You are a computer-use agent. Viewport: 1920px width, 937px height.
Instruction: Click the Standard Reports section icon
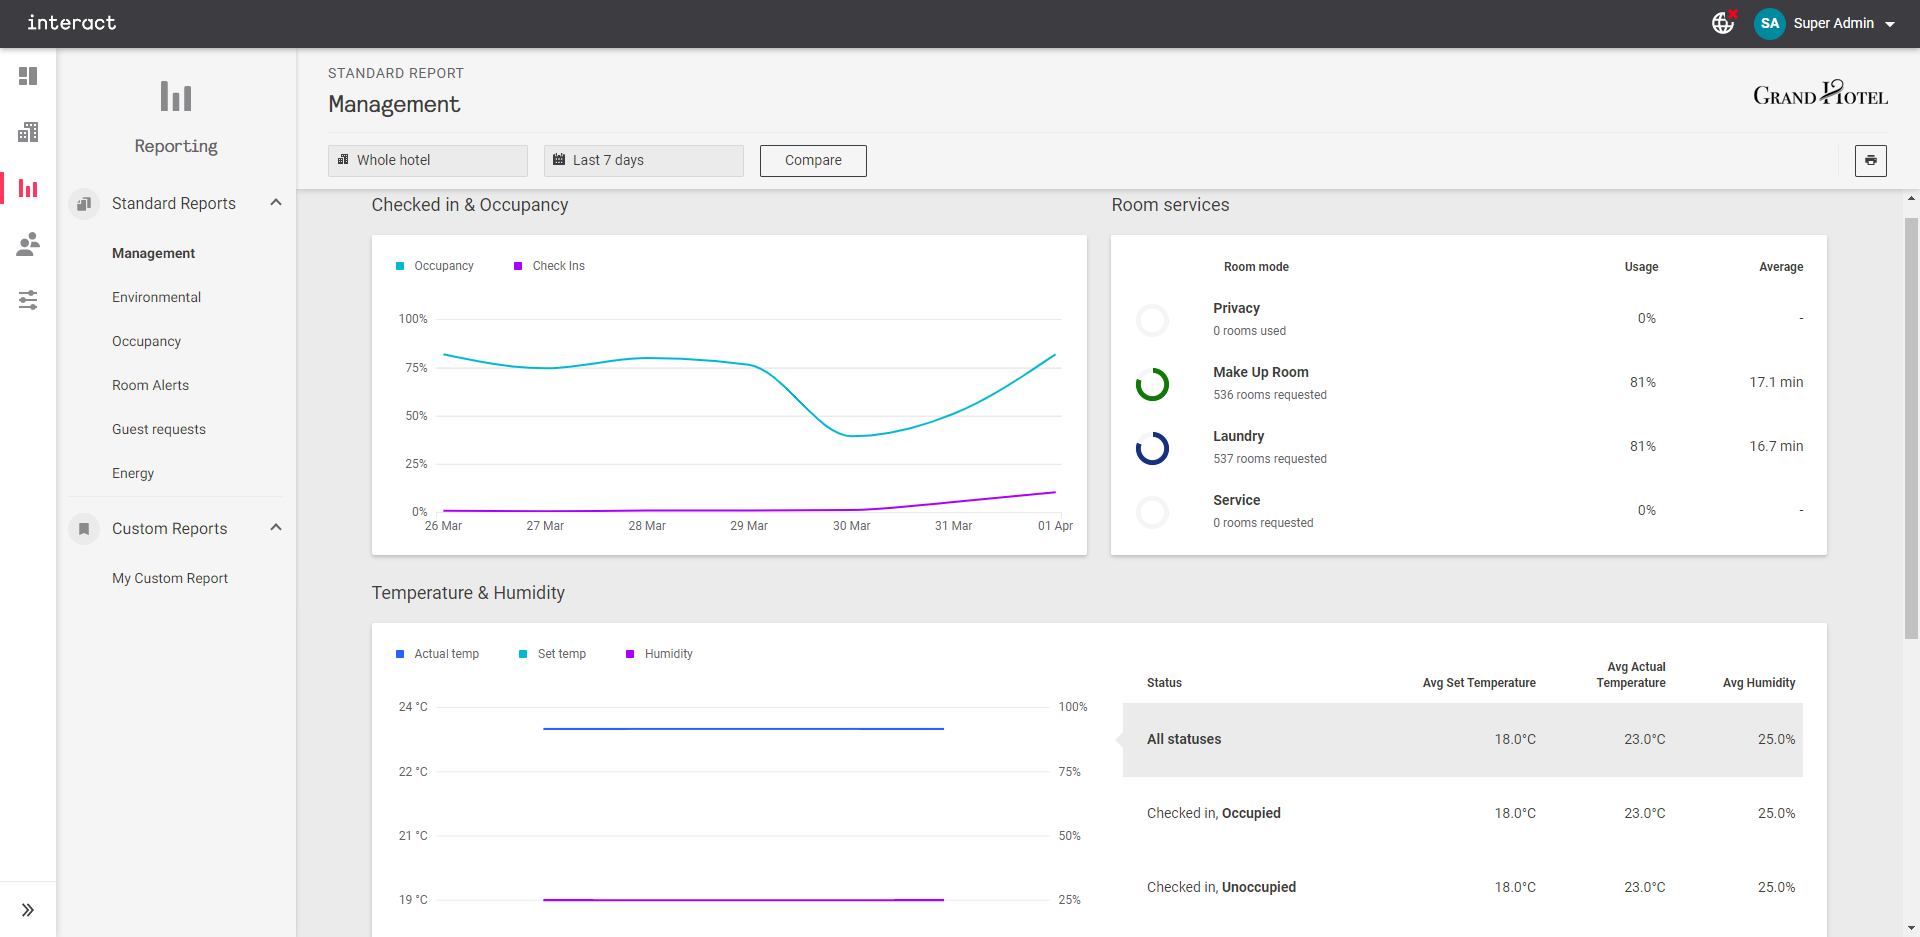(x=84, y=203)
